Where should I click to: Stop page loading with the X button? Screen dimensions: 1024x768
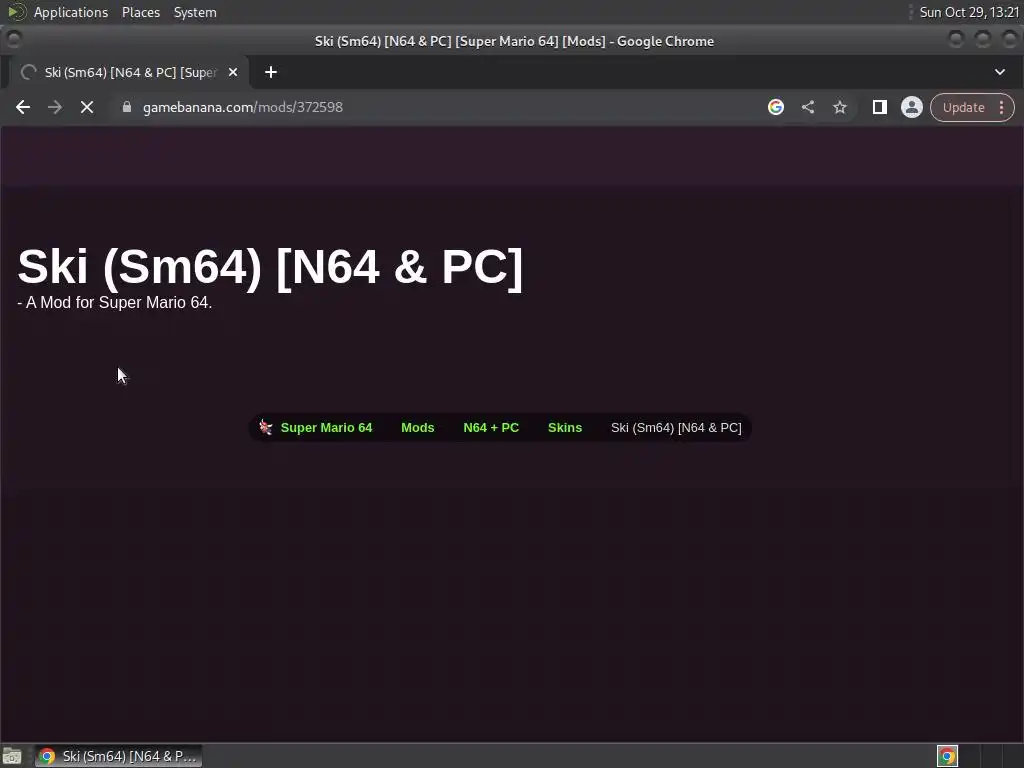tap(87, 107)
